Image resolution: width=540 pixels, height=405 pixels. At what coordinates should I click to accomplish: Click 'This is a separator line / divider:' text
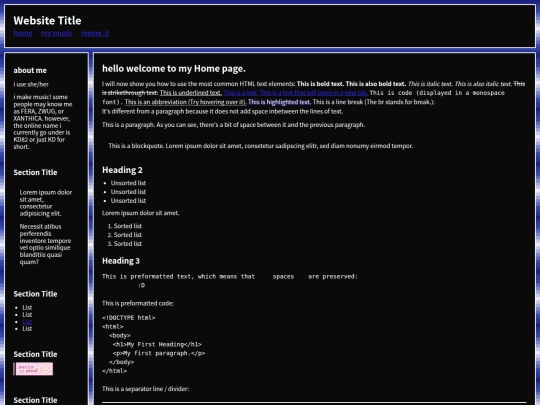(x=145, y=389)
